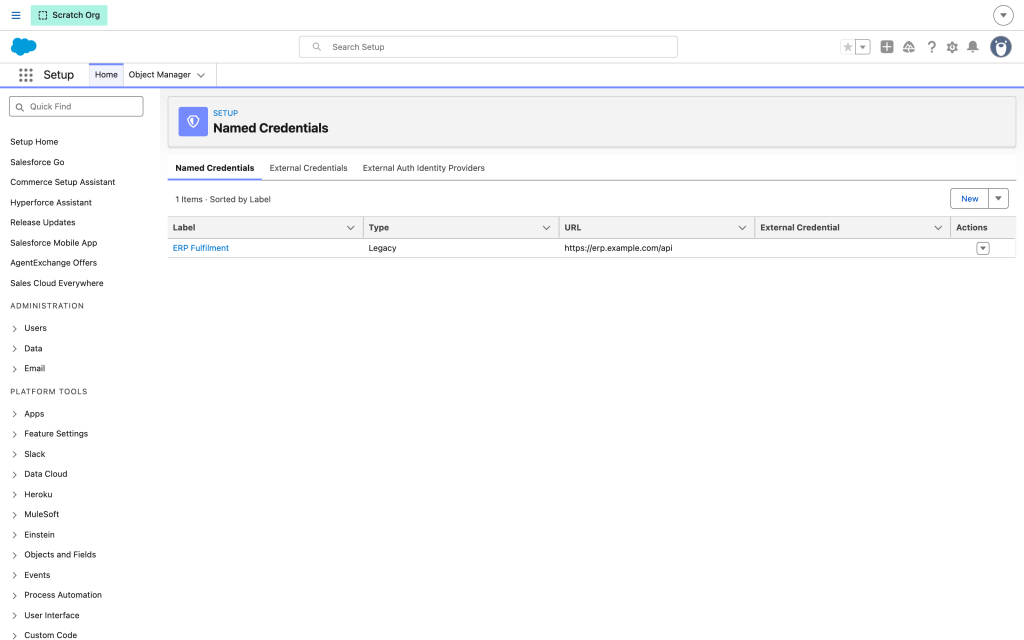
Task: Open External Credential column menu chevron
Action: pos(938,228)
